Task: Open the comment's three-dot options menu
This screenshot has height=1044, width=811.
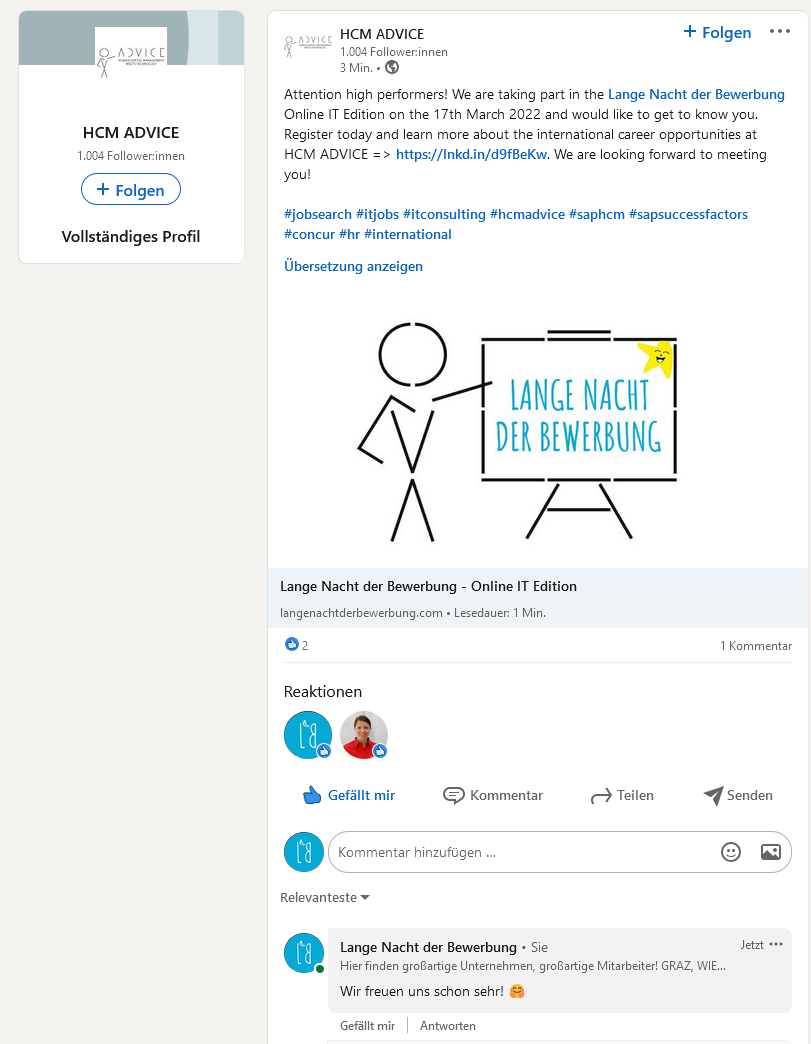Action: click(776, 944)
